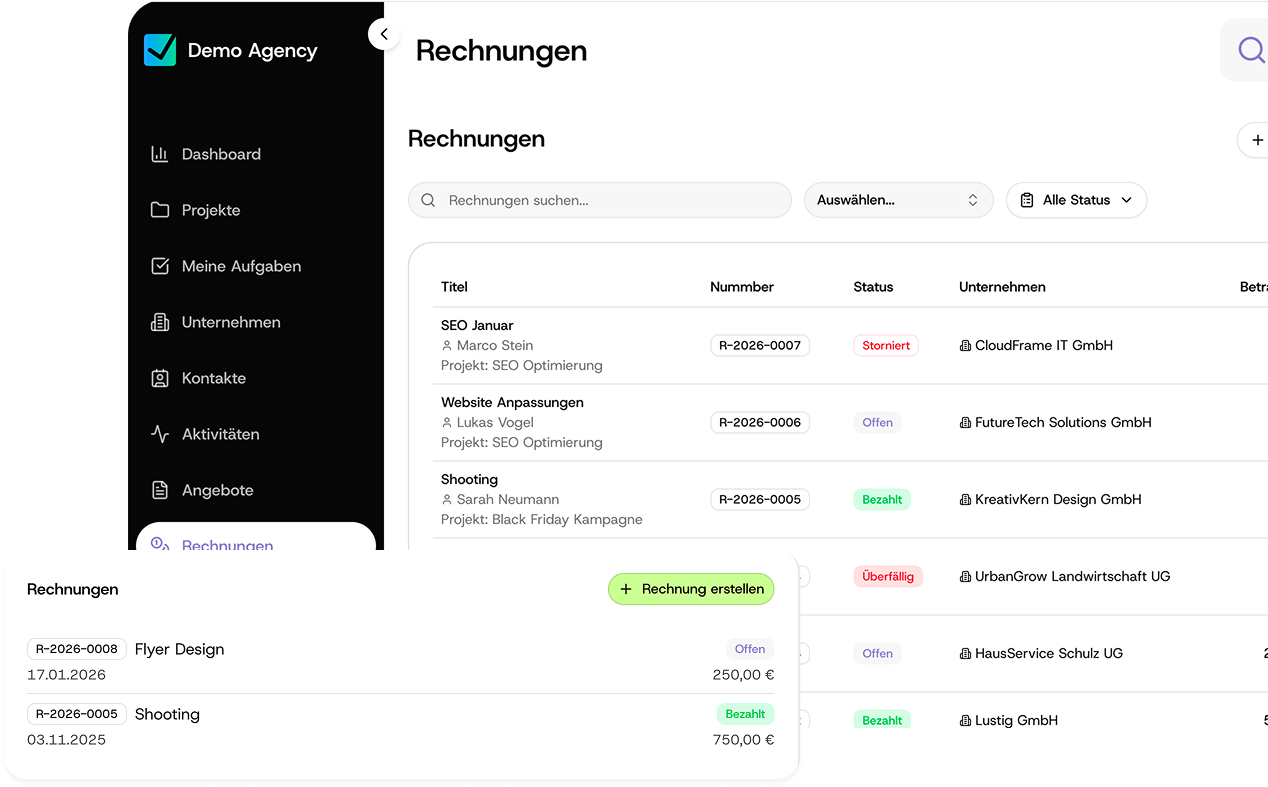The image size is (1268, 787).
Task: Open the Auswählen dropdown
Action: [x=898, y=200]
